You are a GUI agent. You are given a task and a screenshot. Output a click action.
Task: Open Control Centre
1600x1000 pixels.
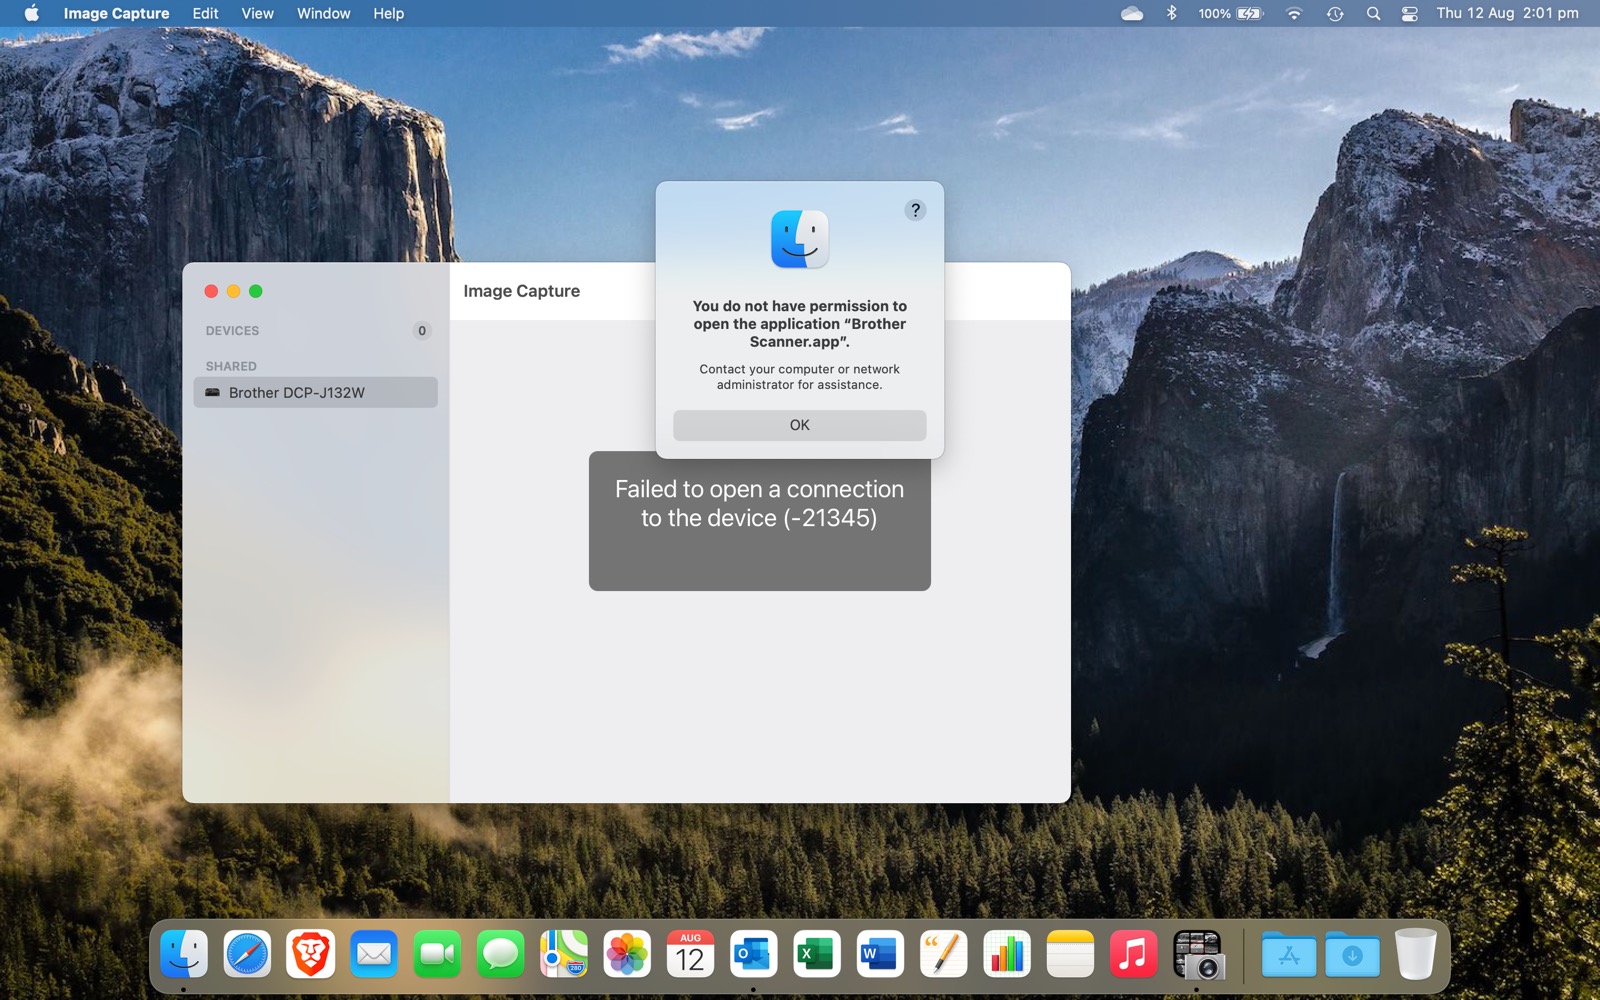click(x=1409, y=13)
